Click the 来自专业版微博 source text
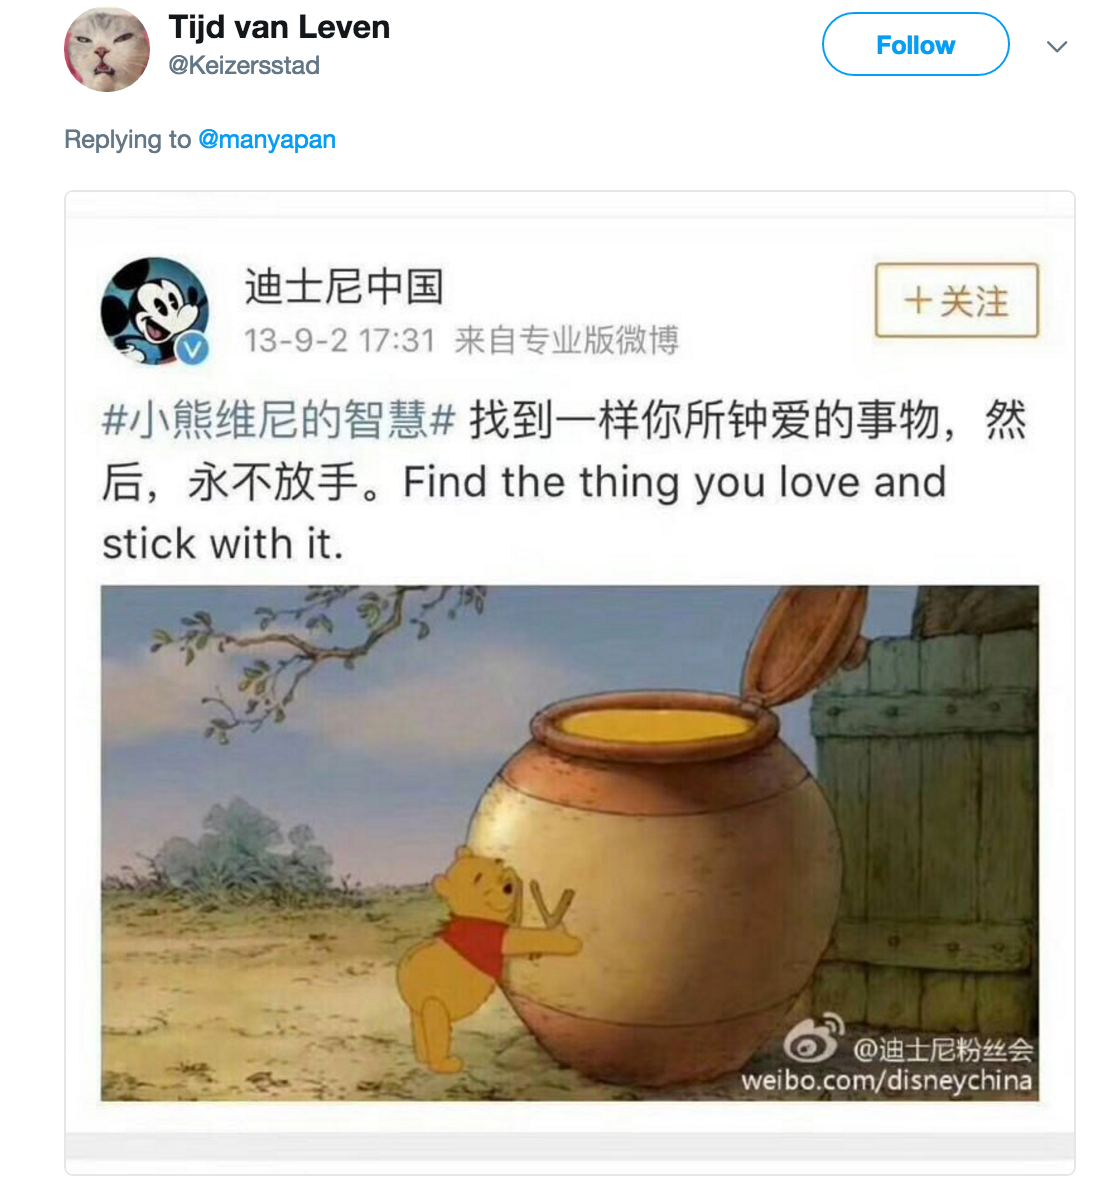Screen dimensions: 1110x1184 pyautogui.click(x=566, y=341)
